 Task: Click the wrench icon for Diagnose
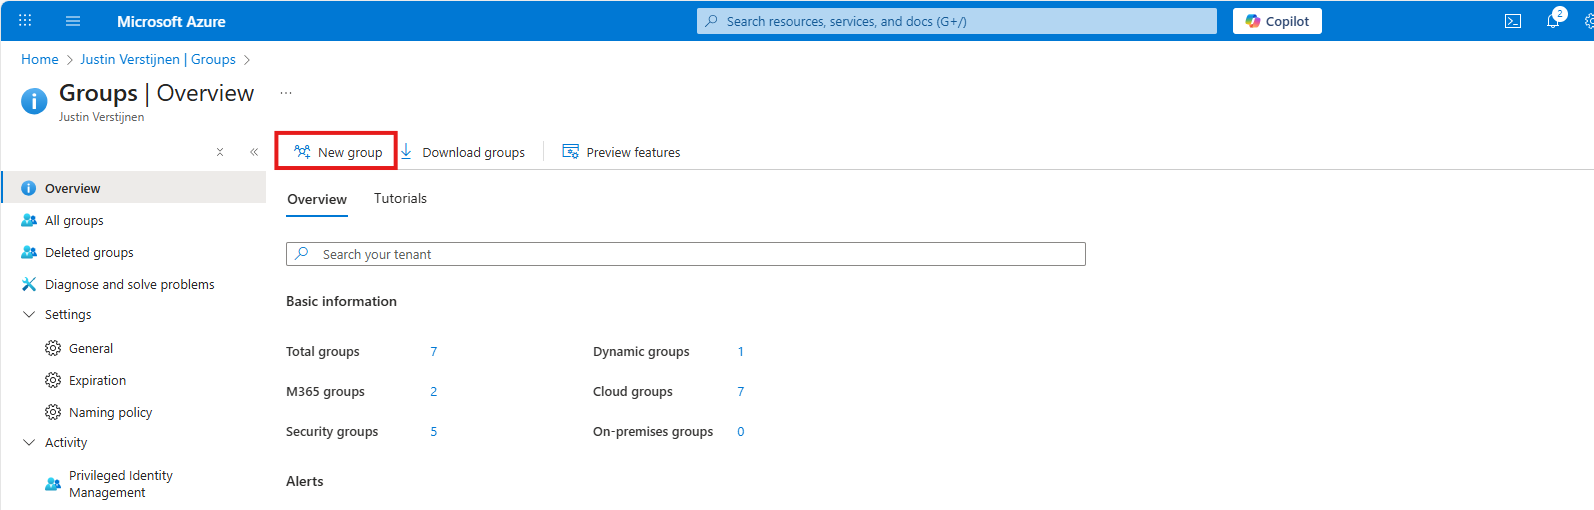point(29,284)
